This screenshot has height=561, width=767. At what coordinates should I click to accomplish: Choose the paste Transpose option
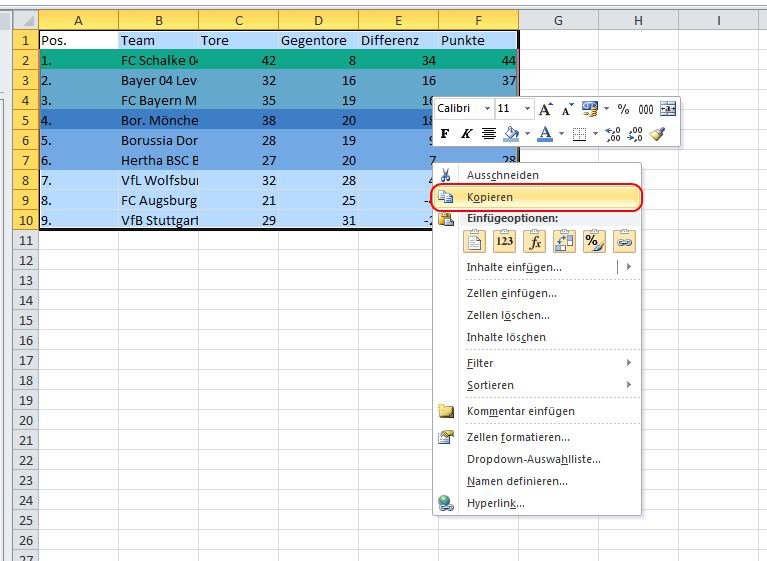point(564,241)
